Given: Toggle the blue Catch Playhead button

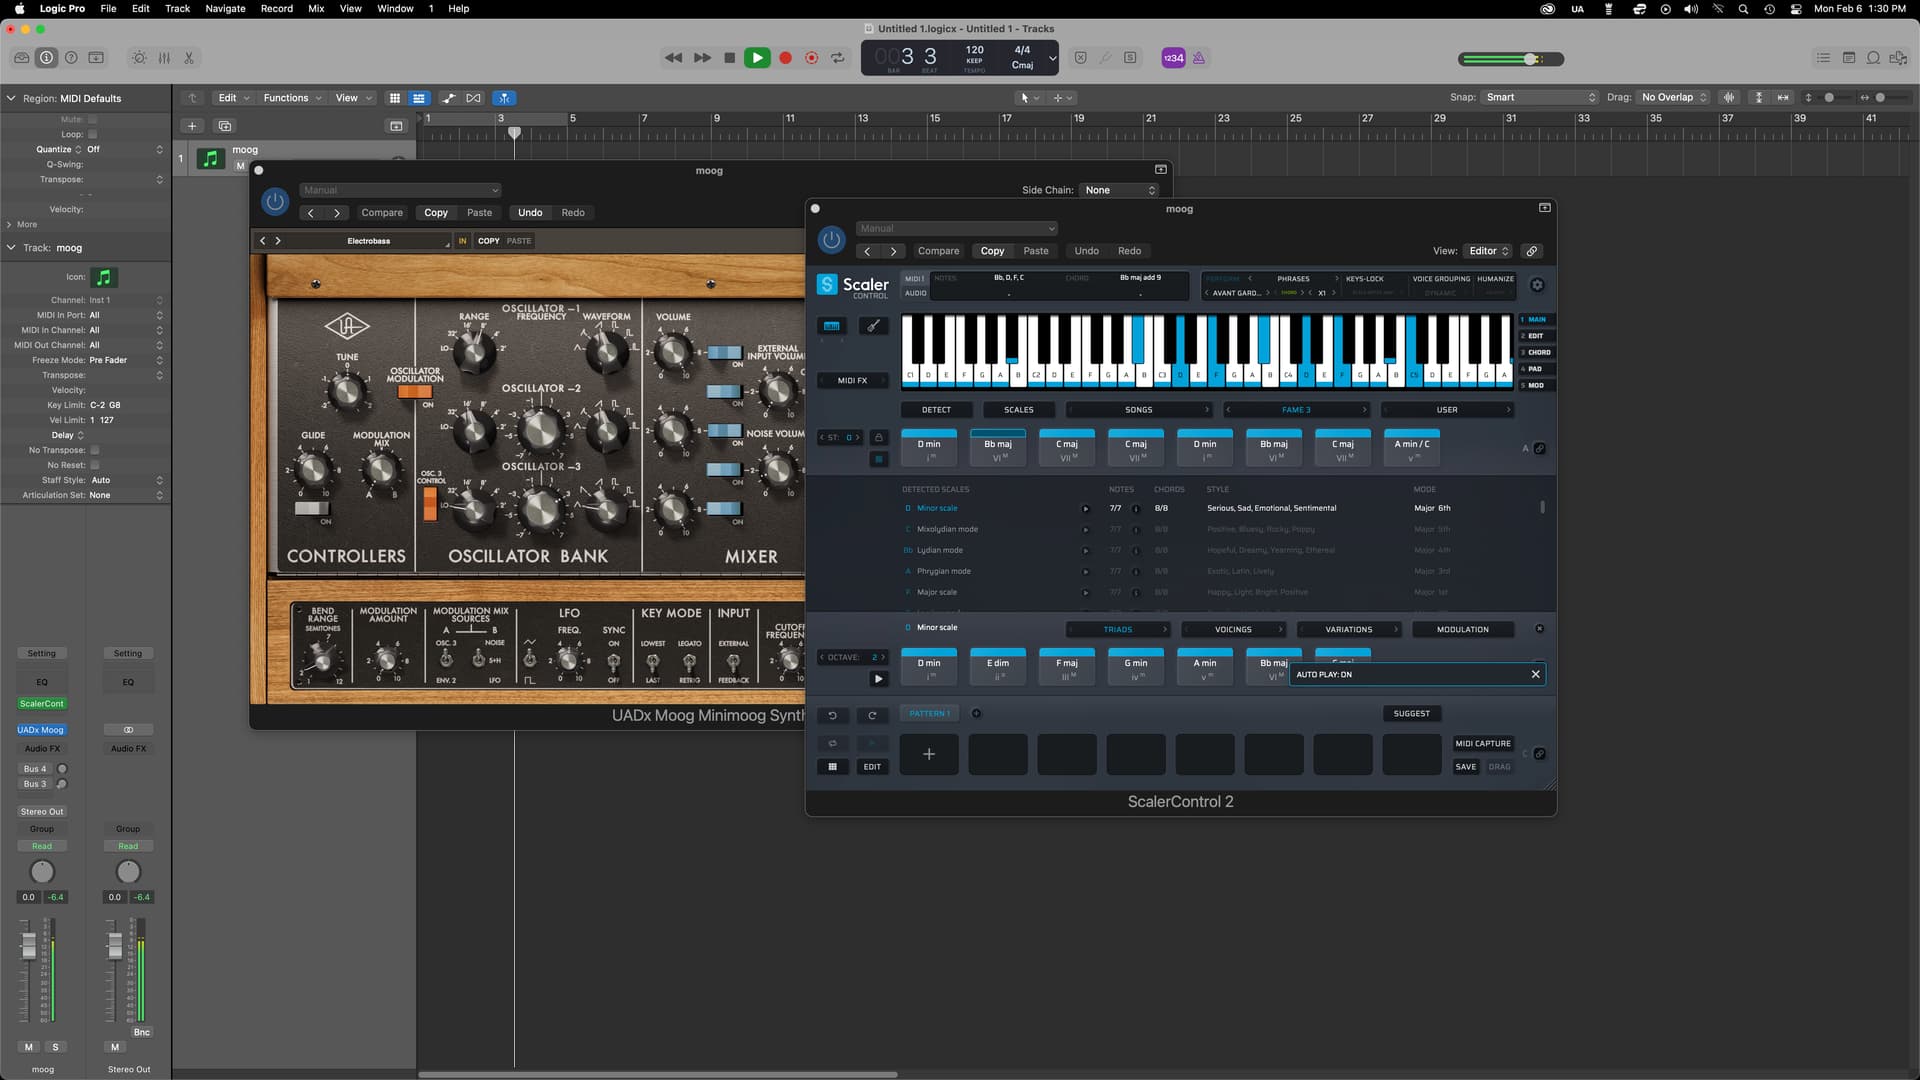Looking at the screenshot, I should tap(504, 98).
